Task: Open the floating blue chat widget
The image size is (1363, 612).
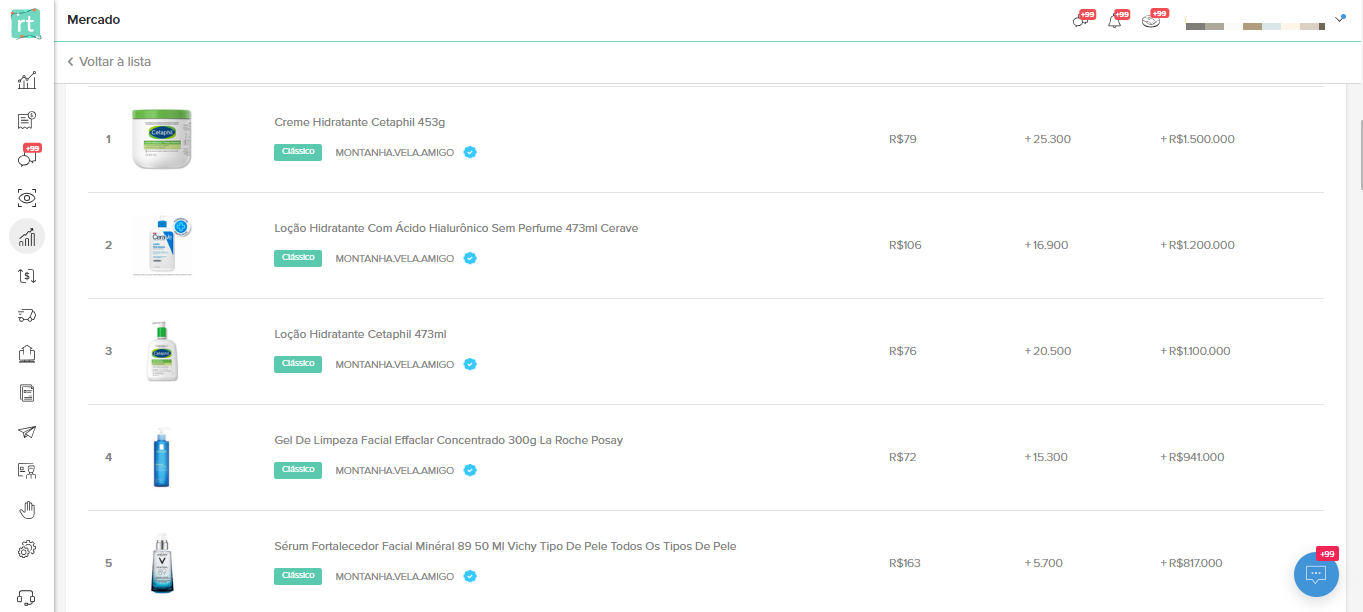Action: click(x=1316, y=573)
